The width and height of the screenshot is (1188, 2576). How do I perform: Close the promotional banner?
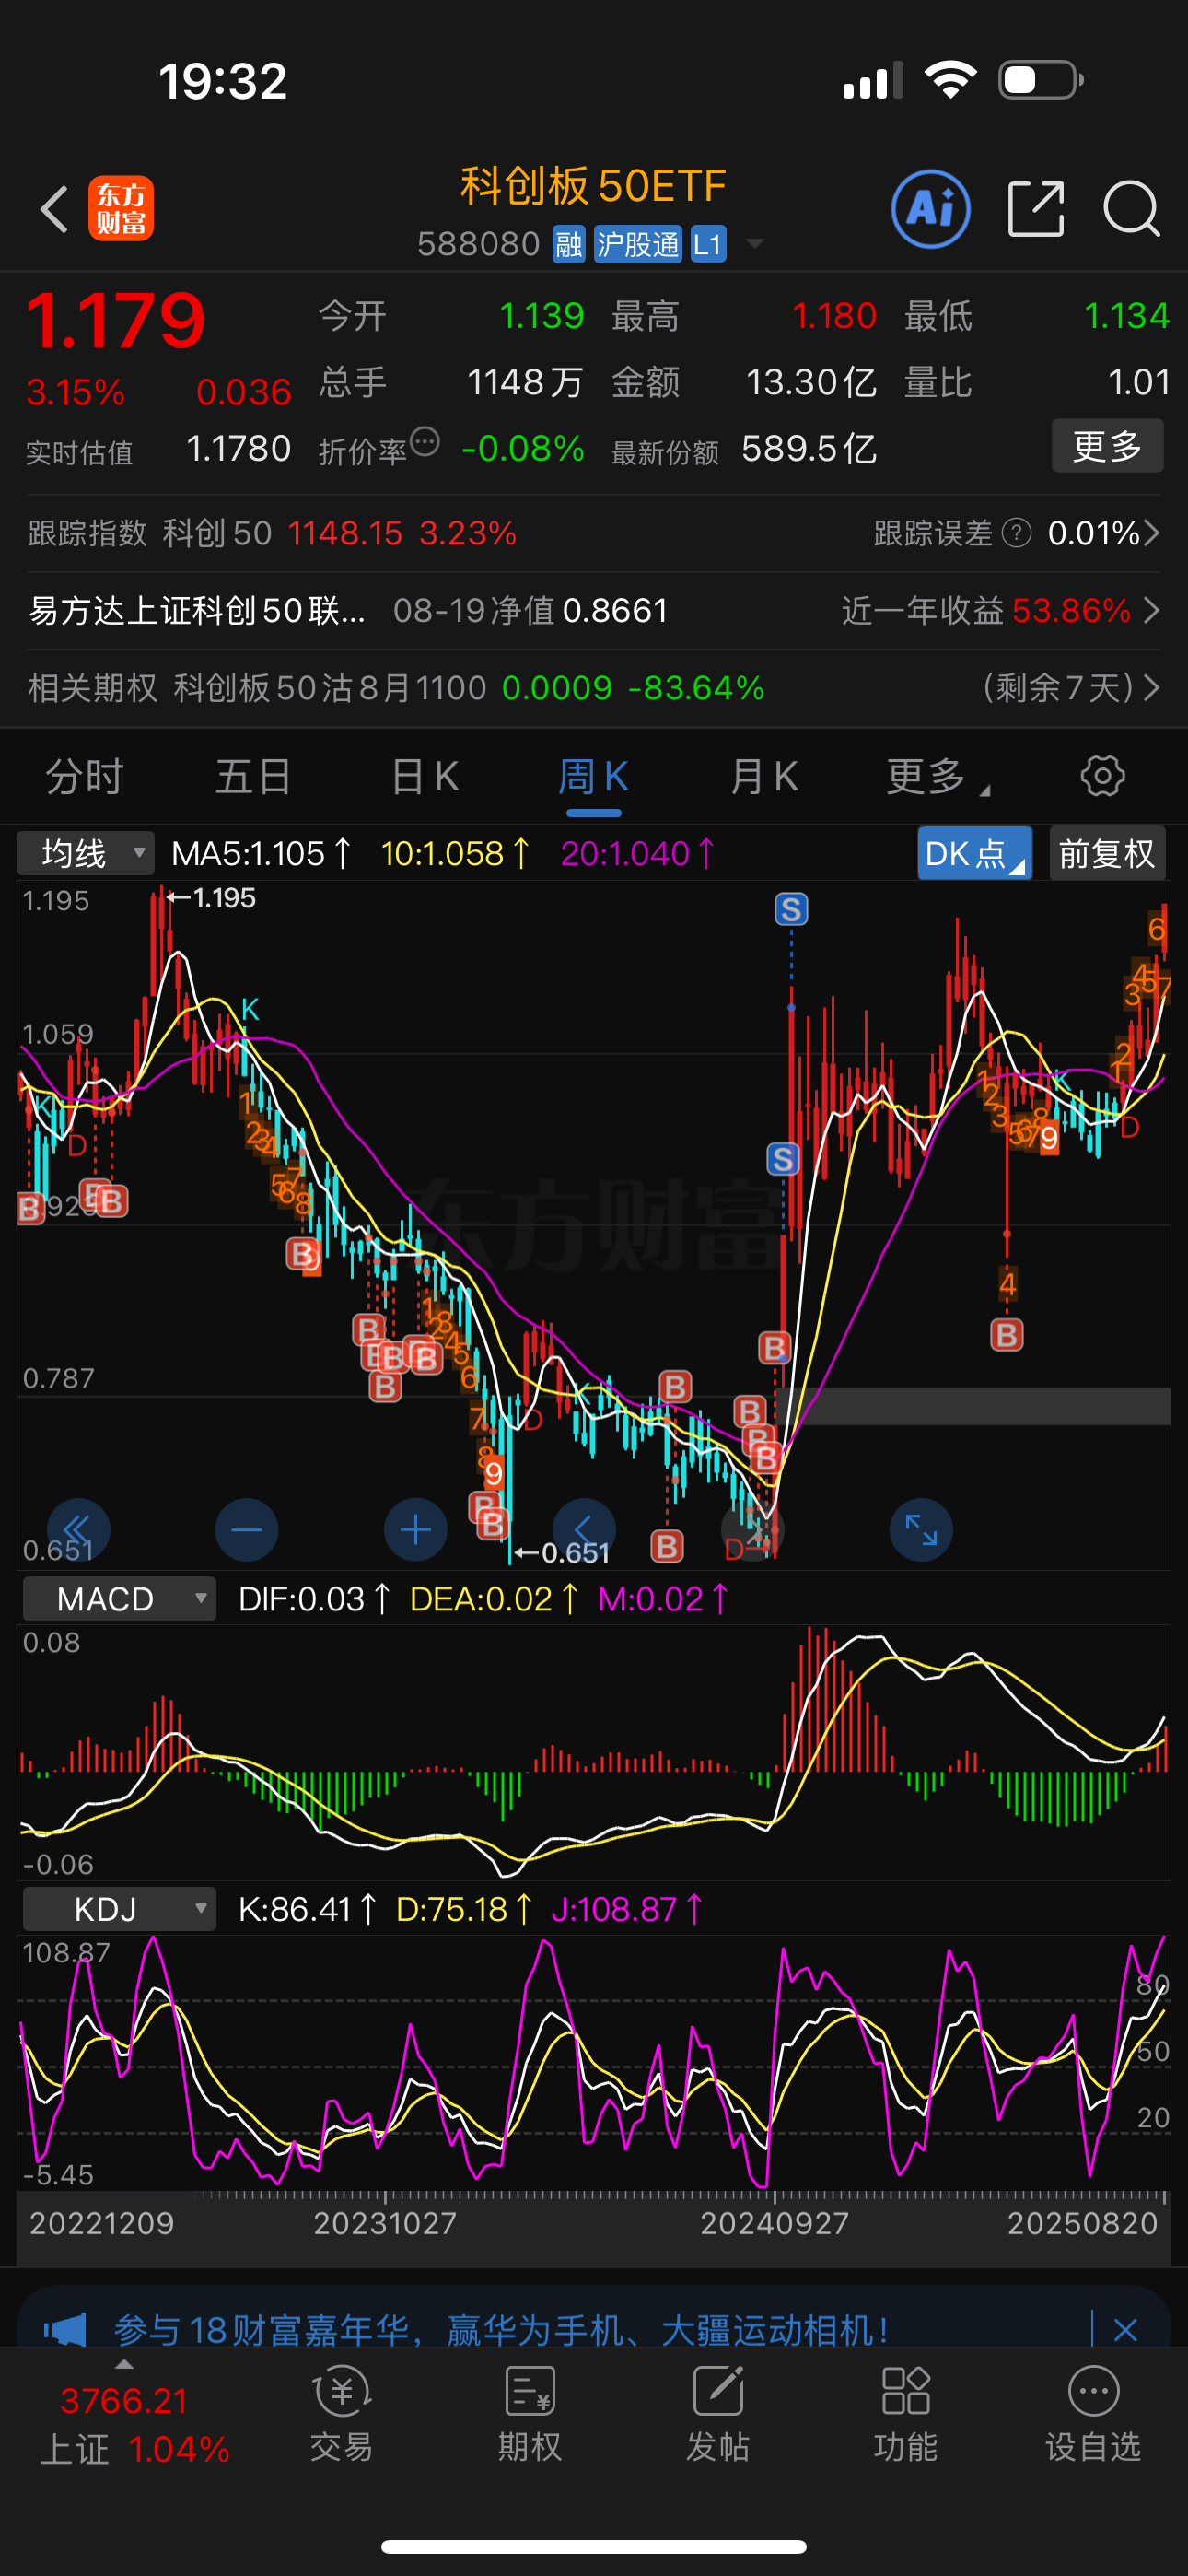[1125, 2330]
